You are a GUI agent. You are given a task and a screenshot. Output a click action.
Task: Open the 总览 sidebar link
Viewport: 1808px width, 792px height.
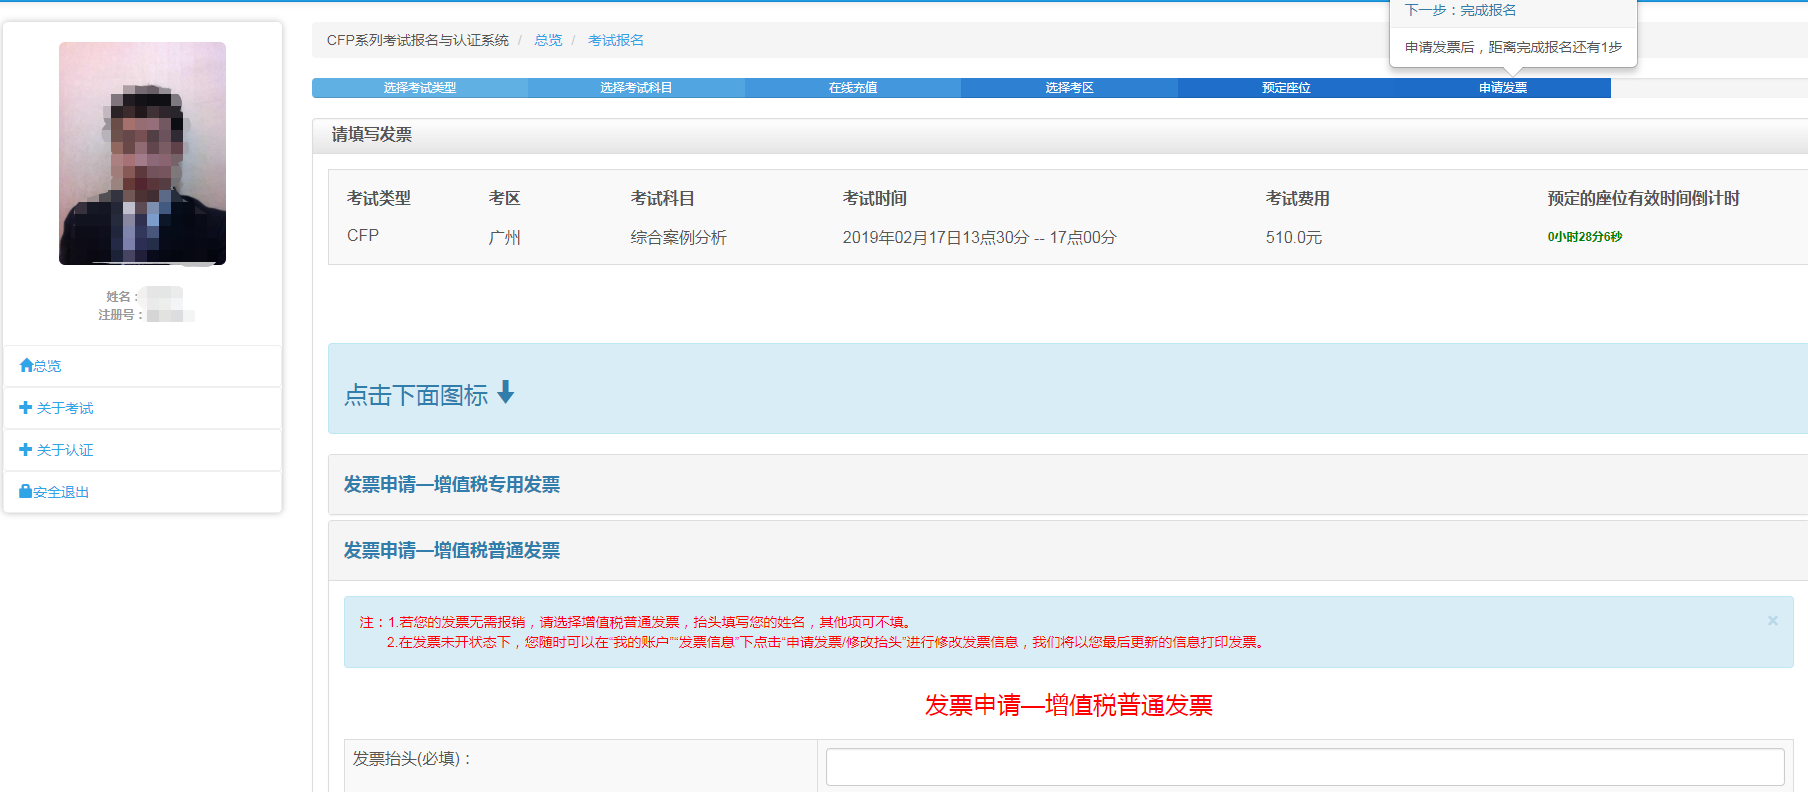click(x=47, y=366)
